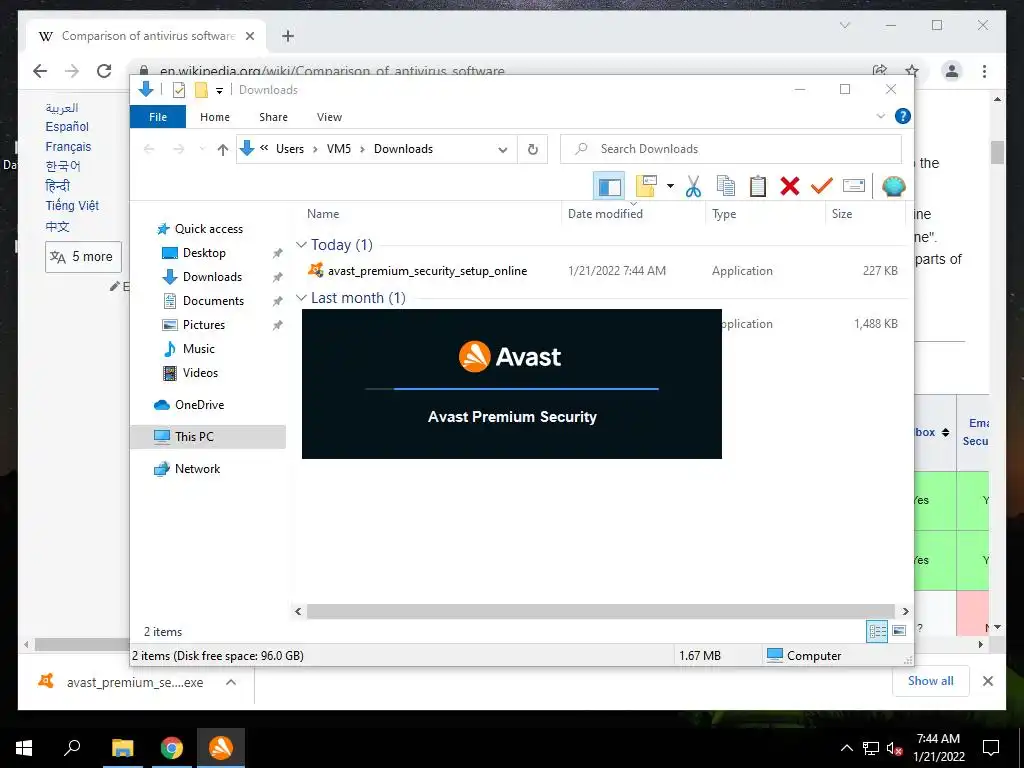Viewport: 1024px width, 768px height.
Task: Click the New folder quick access icon
Action: [x=201, y=90]
